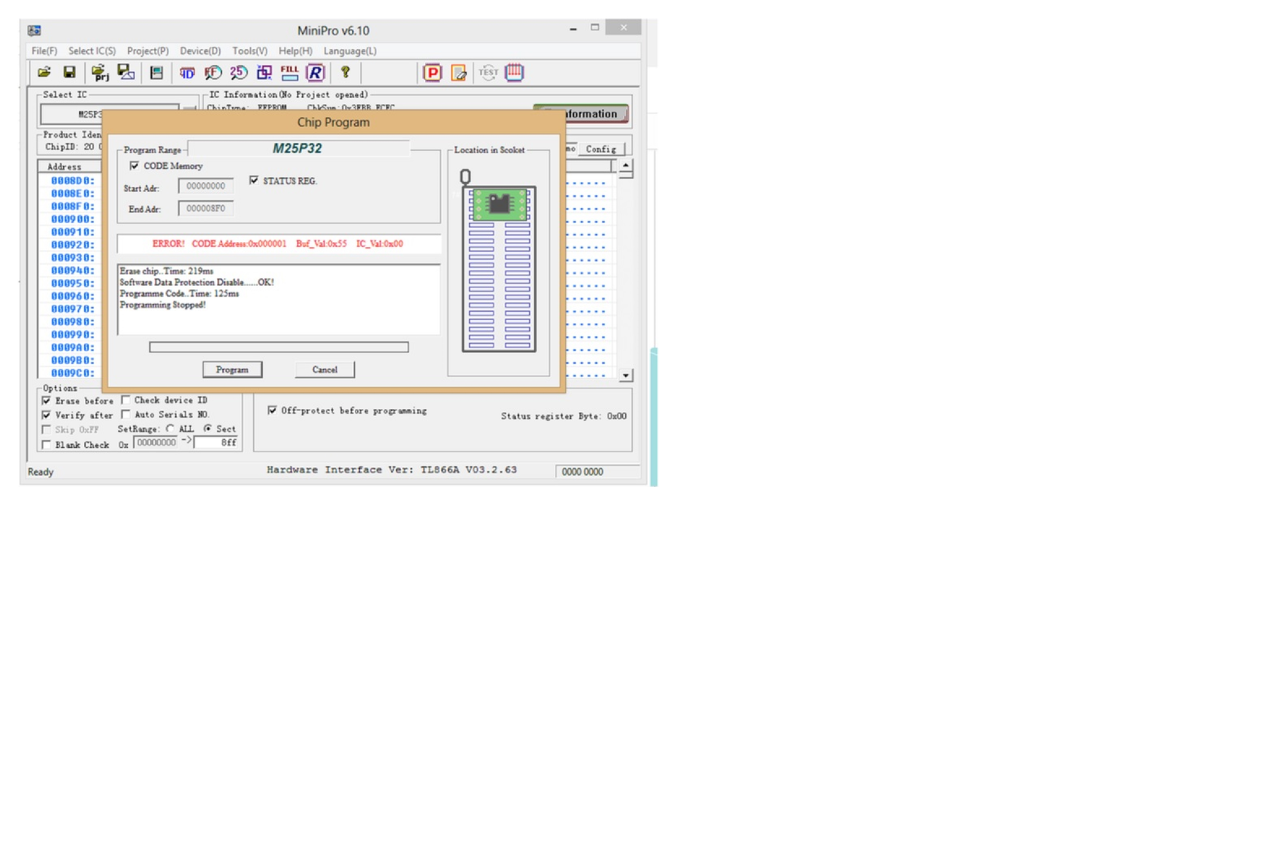This screenshot has width=1280, height=853.
Task: Click the 'Programming Stopped!' log line
Action: click(x=163, y=305)
